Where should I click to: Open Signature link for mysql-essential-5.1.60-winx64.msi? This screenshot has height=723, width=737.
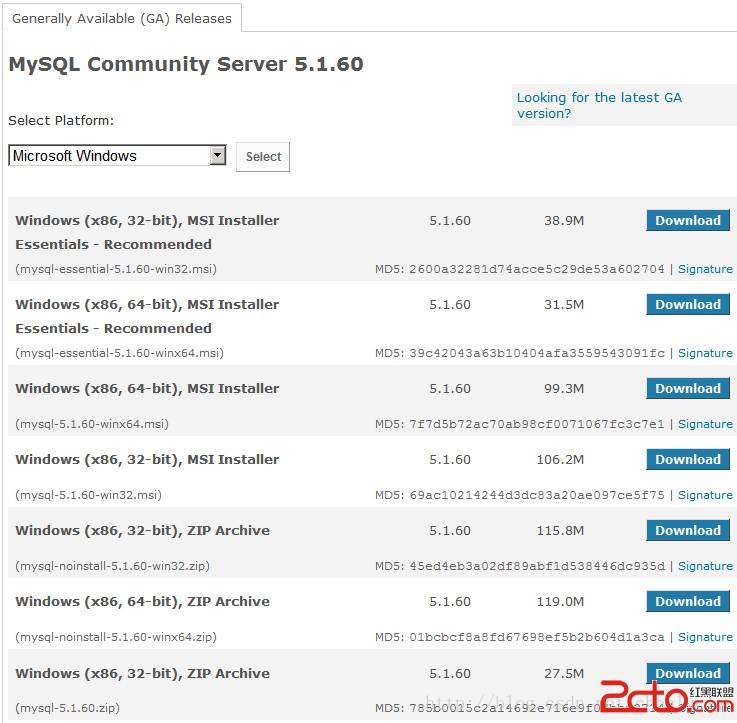[x=705, y=353]
